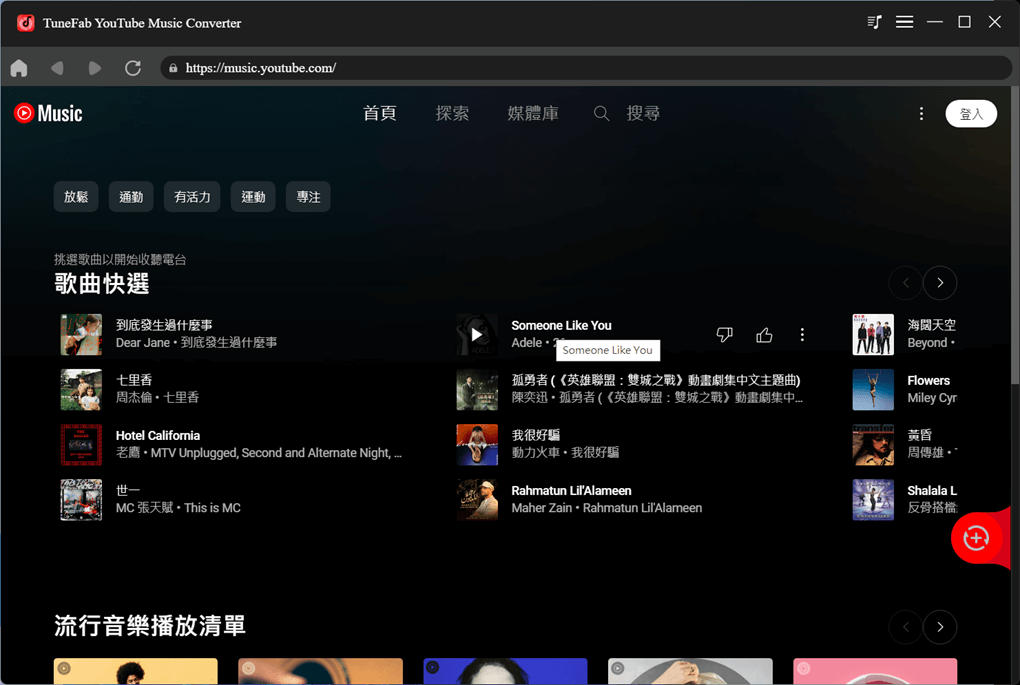
Task: Open the hamburger menu in title bar
Action: [904, 22]
